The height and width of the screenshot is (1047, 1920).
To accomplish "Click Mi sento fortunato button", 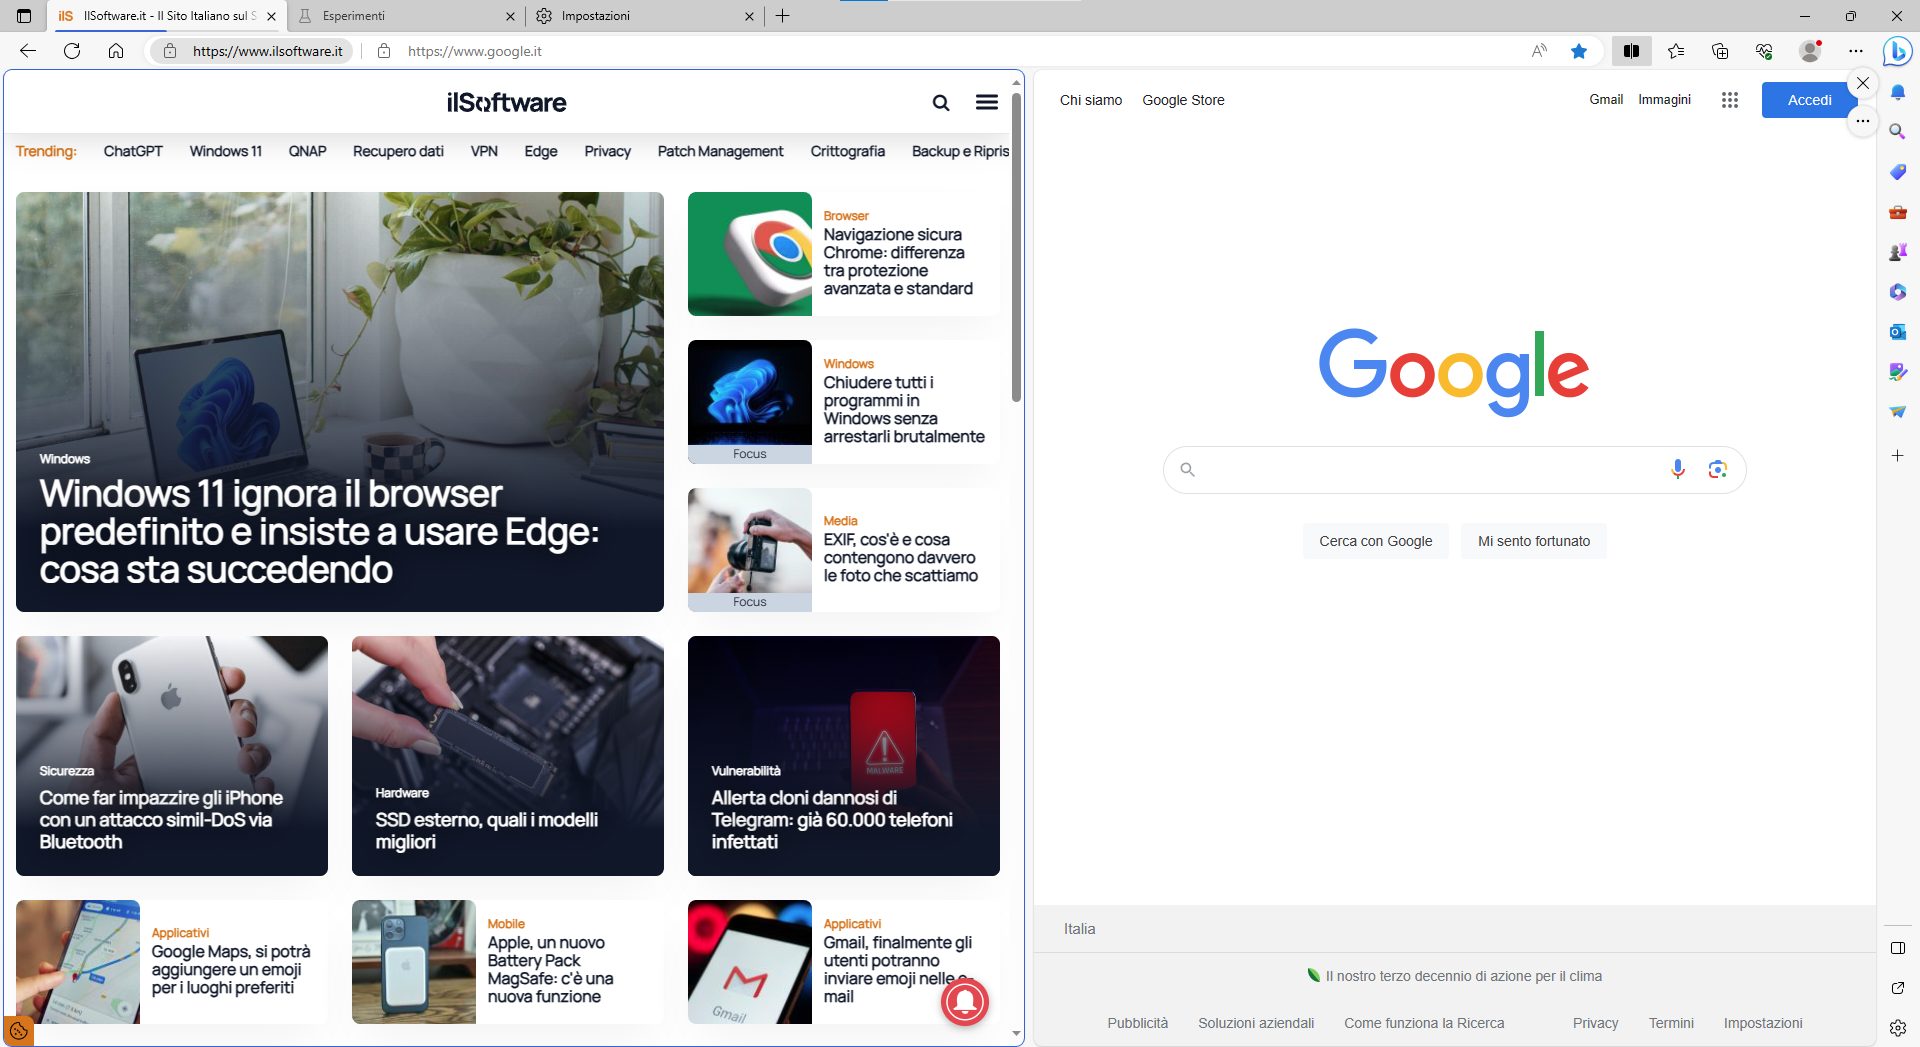I will tap(1533, 541).
